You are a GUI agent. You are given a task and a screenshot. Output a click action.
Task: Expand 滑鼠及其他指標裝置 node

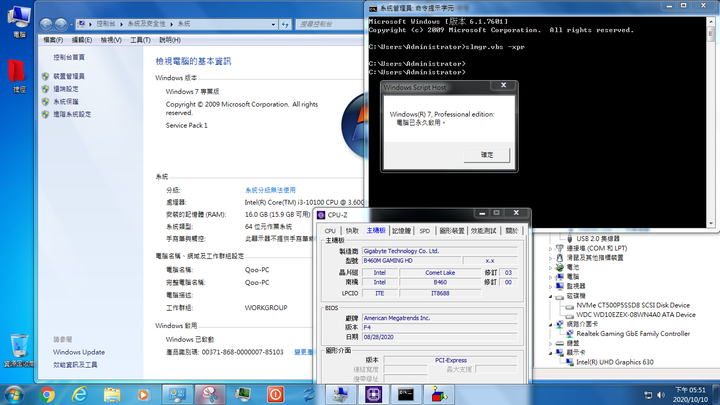[x=550, y=258]
